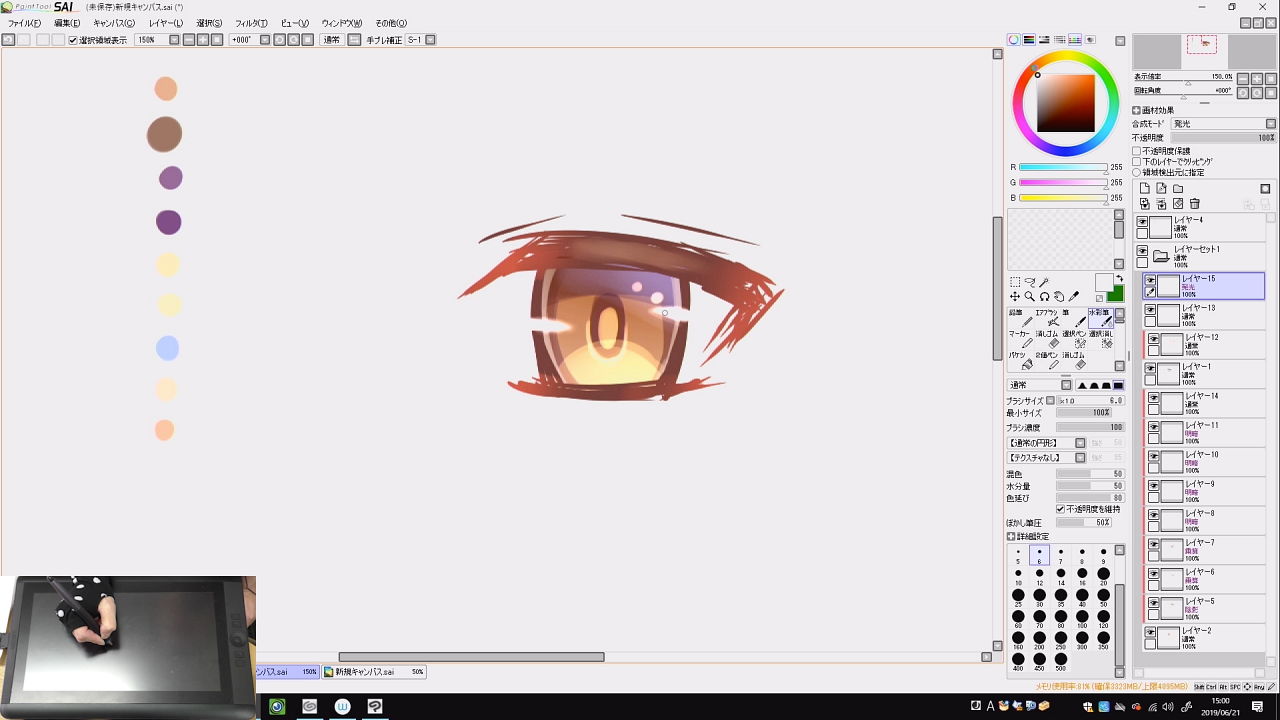Choose the pencil (鉛筆) brush
Screen dimensions: 1280x720
1019,318
